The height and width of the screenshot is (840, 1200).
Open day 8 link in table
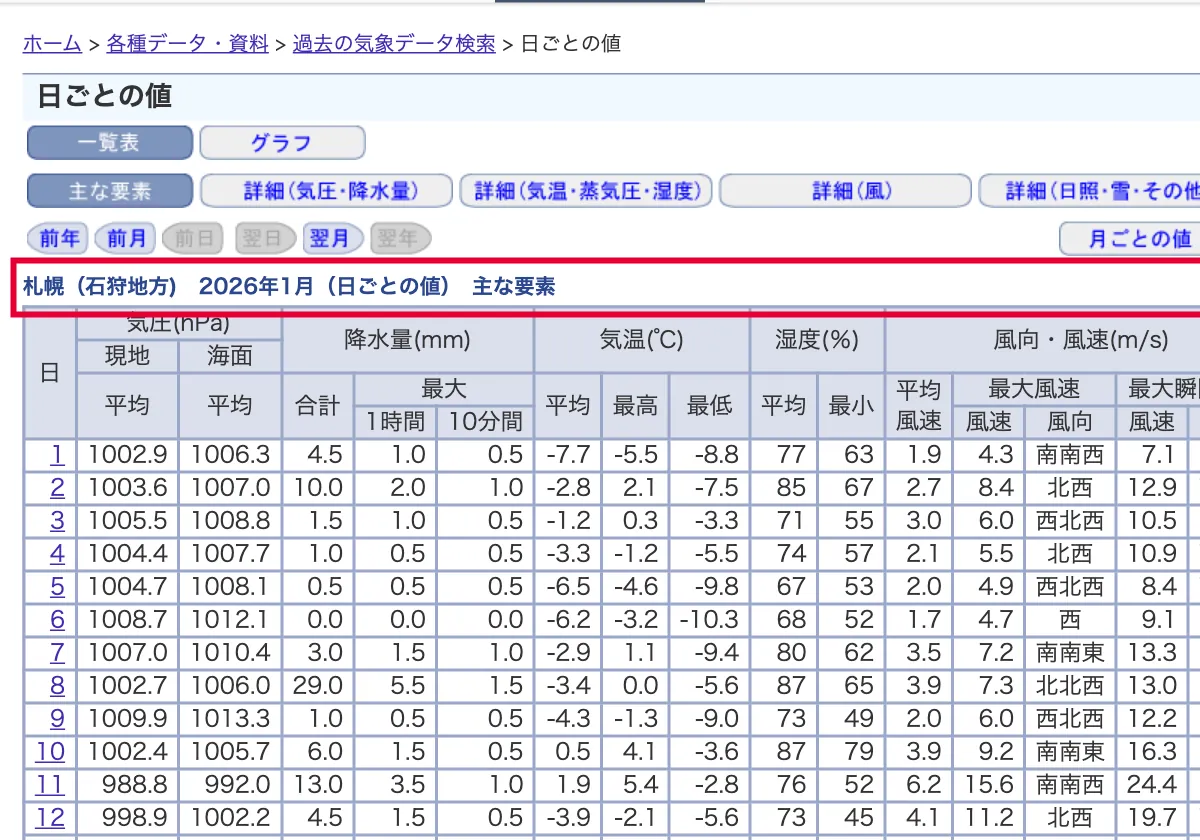tap(57, 686)
